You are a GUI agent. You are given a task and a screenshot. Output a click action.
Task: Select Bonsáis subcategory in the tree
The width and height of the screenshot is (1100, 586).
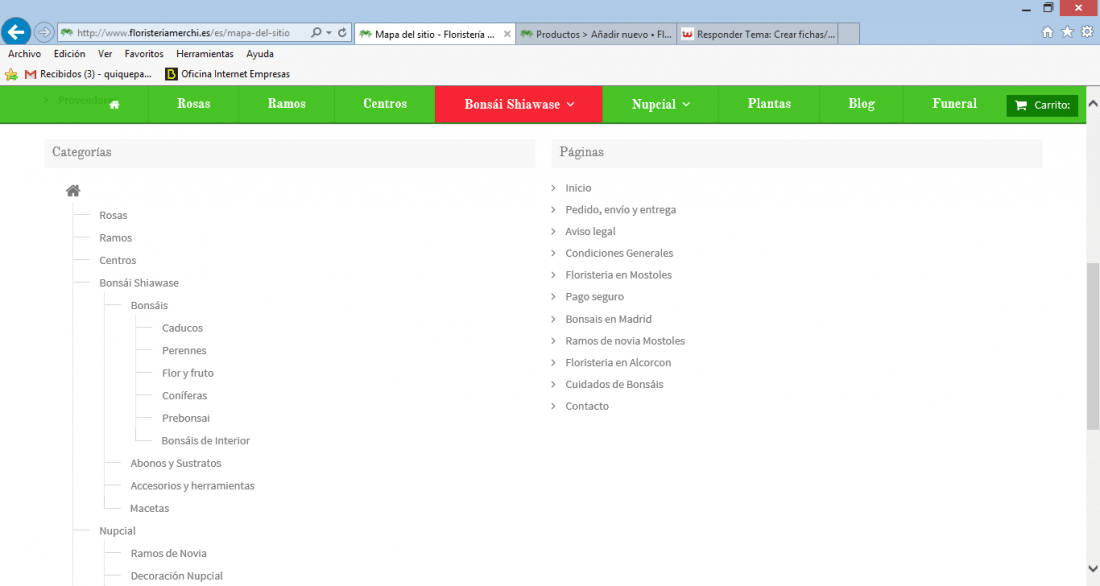pyautogui.click(x=149, y=305)
